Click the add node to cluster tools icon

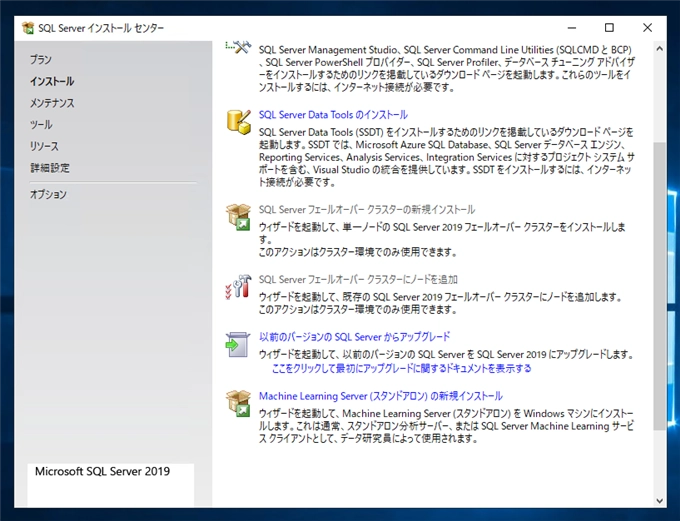239,286
